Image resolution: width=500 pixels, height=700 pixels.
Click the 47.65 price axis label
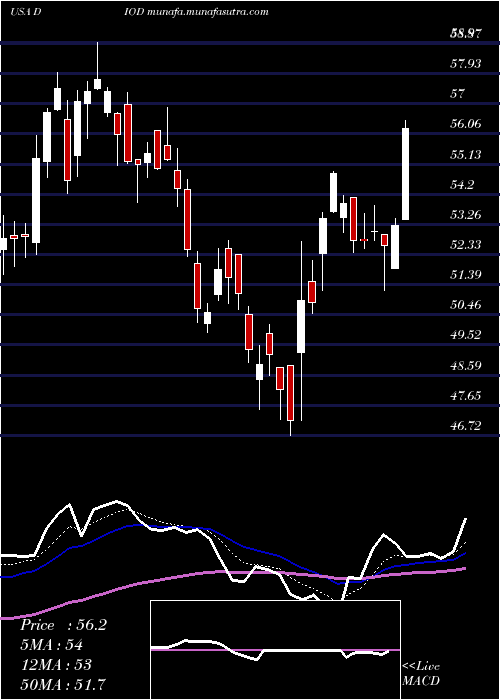(466, 395)
